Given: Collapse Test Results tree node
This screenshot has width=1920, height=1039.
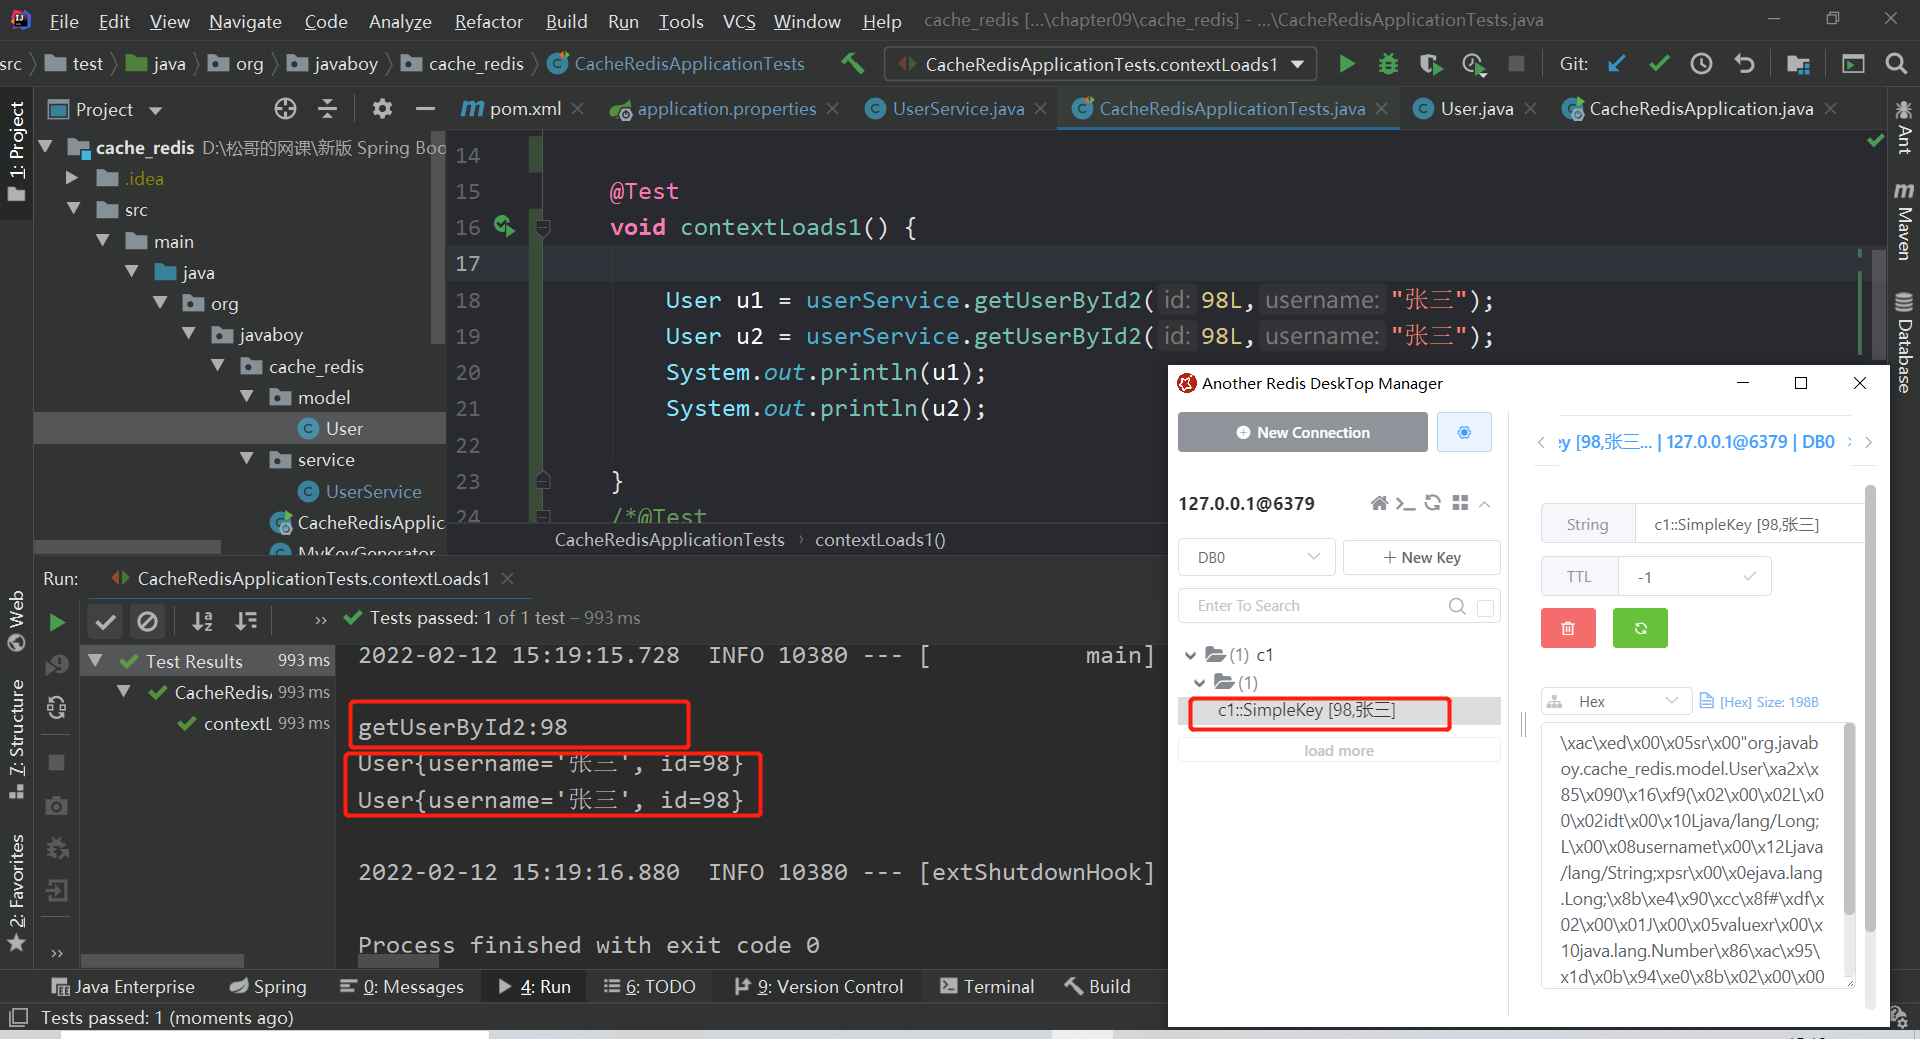Looking at the screenshot, I should 96,660.
